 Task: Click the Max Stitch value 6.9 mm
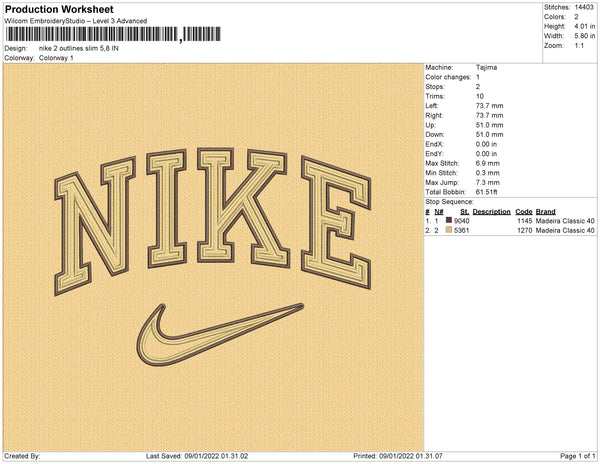pos(488,163)
